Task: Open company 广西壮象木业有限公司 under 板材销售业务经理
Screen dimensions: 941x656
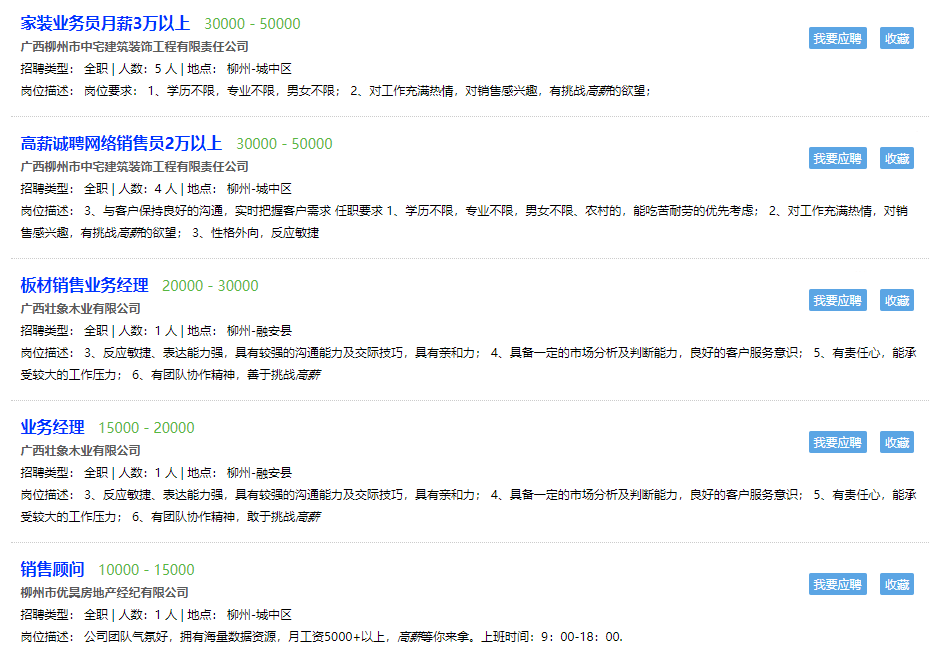Action: 80,309
